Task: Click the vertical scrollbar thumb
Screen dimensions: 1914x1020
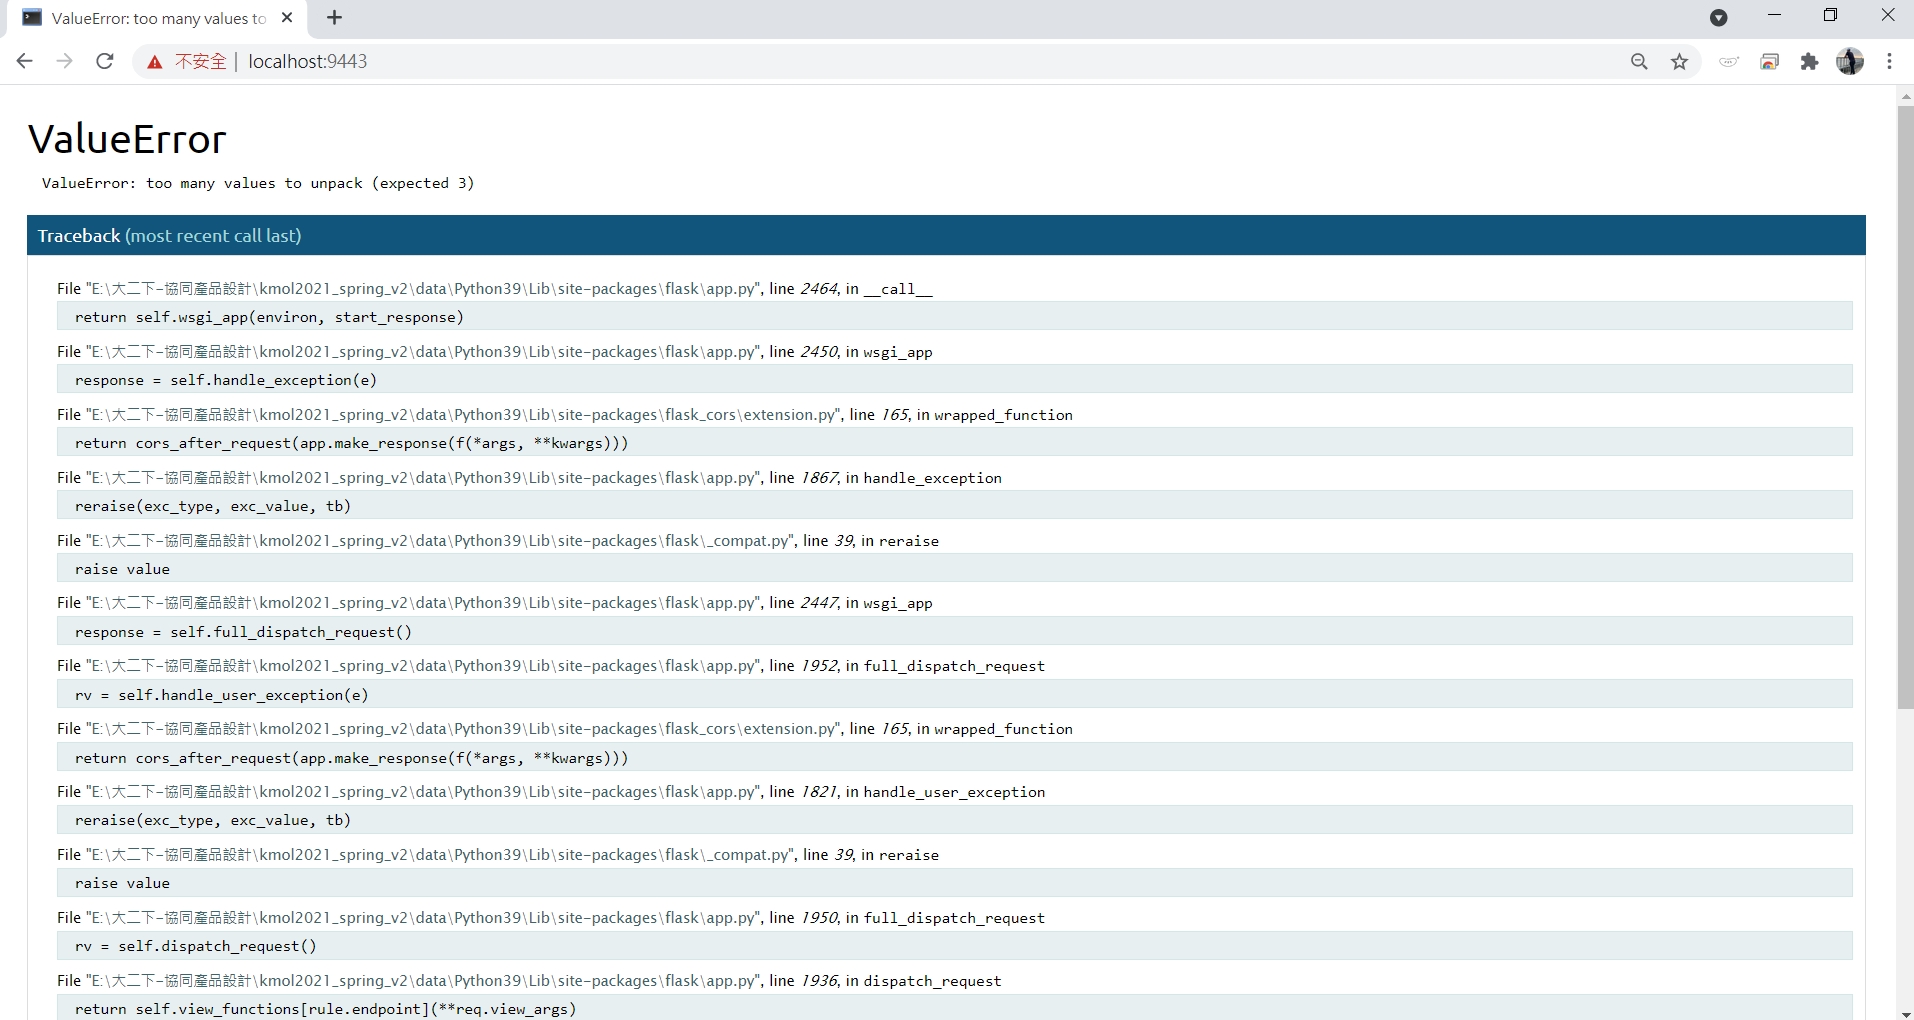Action: point(1905,407)
